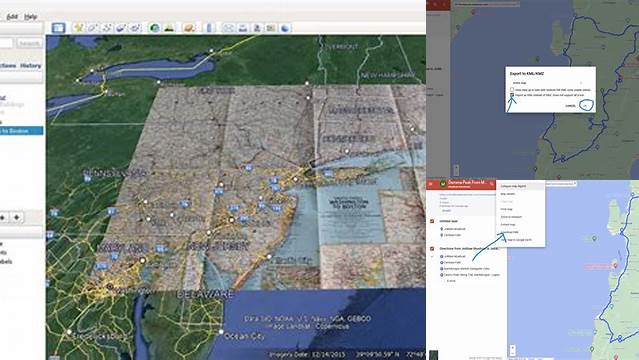Click OK in the Export to KML dialog
The image size is (639, 360).
585,106
